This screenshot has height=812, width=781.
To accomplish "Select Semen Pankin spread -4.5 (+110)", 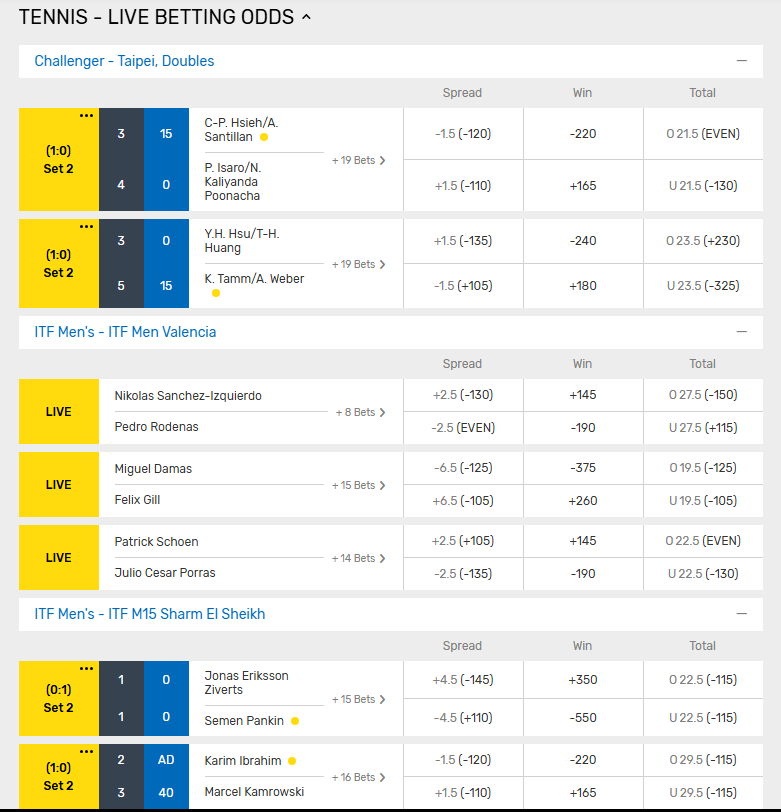I will [463, 718].
